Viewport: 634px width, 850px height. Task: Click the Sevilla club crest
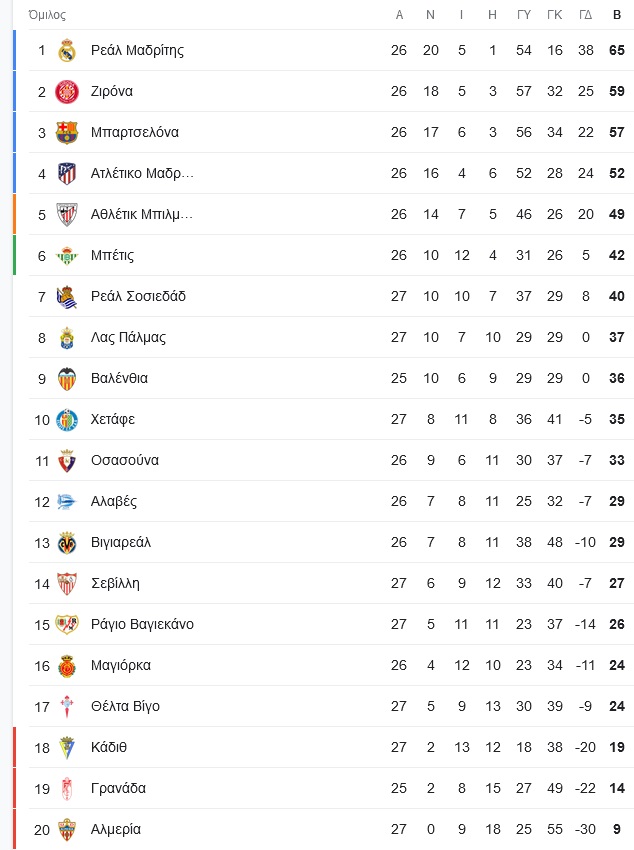point(67,583)
